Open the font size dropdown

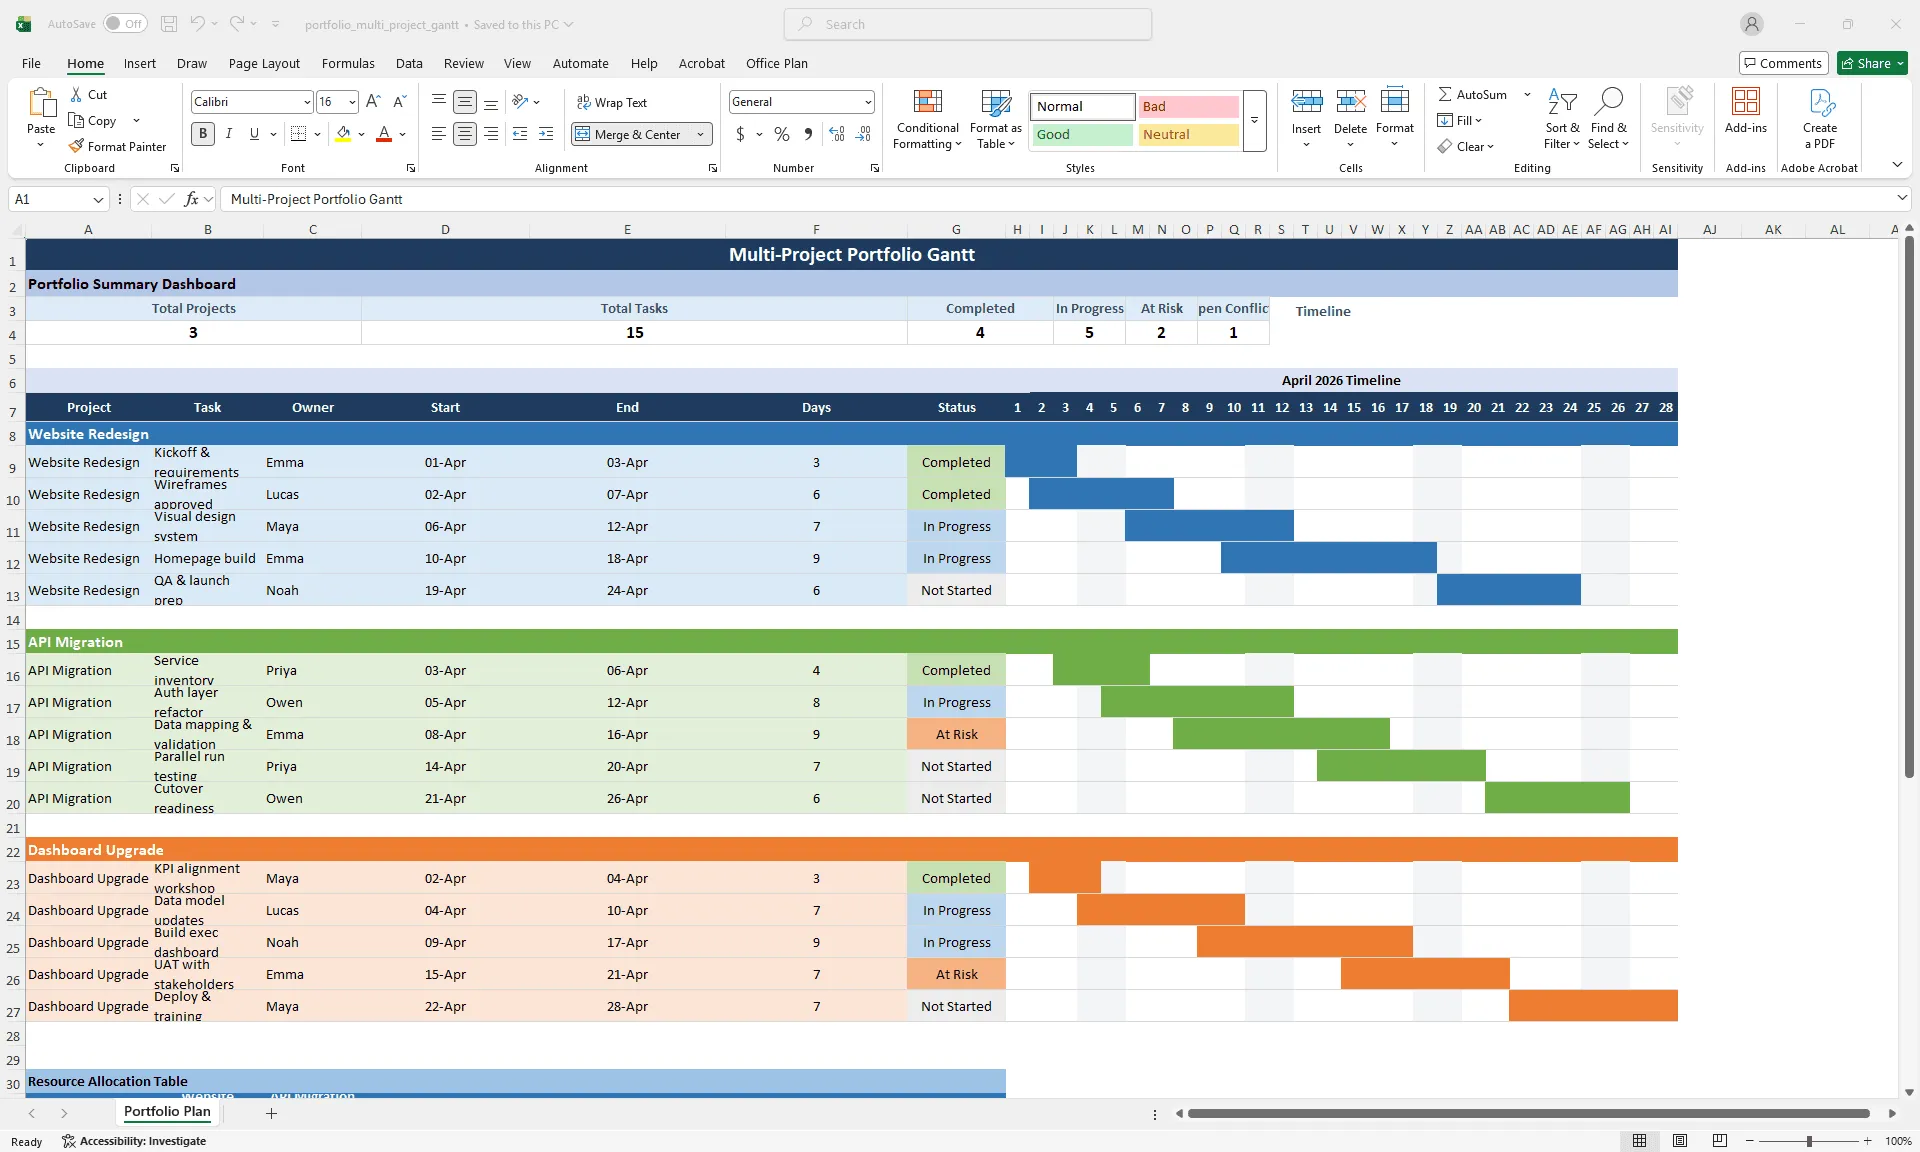[x=351, y=101]
